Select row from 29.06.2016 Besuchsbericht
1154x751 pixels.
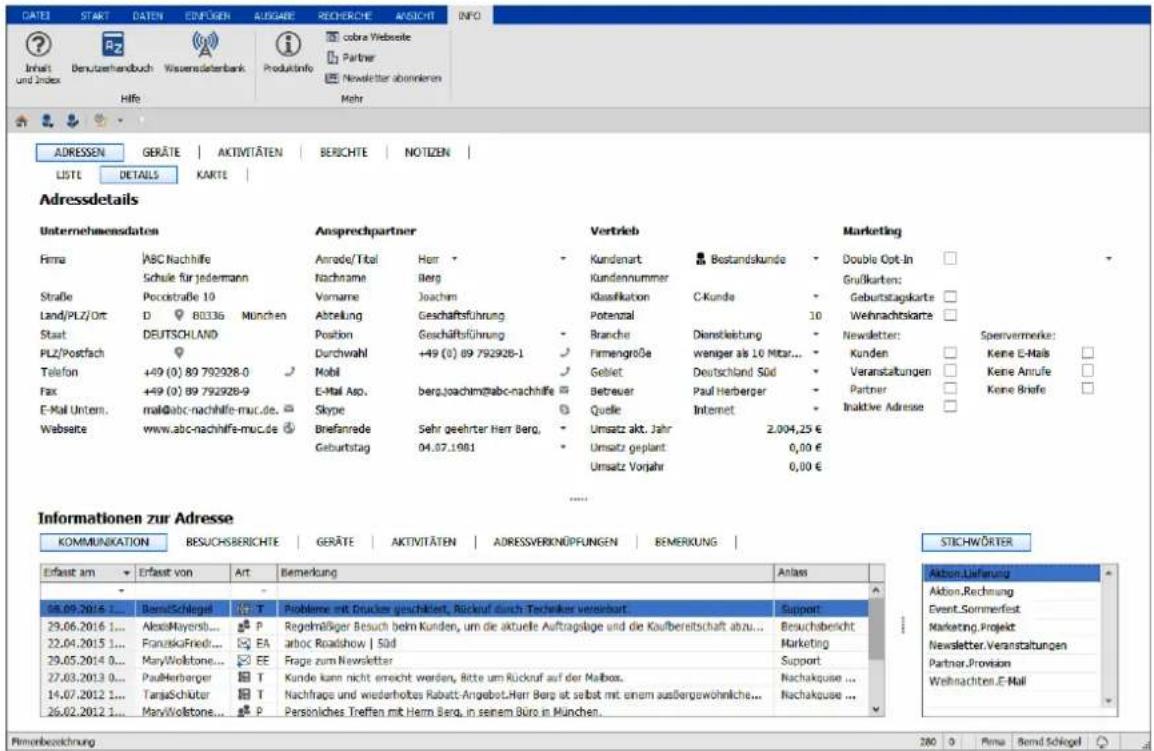pos(454,627)
